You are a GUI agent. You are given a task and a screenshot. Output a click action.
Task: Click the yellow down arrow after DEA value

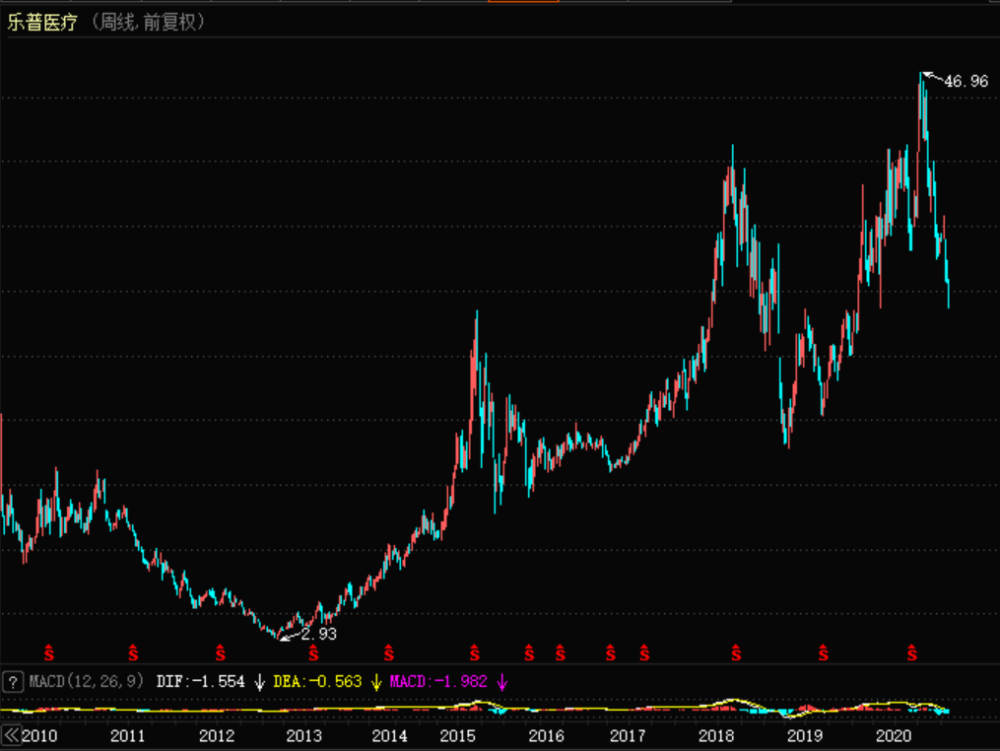376,682
